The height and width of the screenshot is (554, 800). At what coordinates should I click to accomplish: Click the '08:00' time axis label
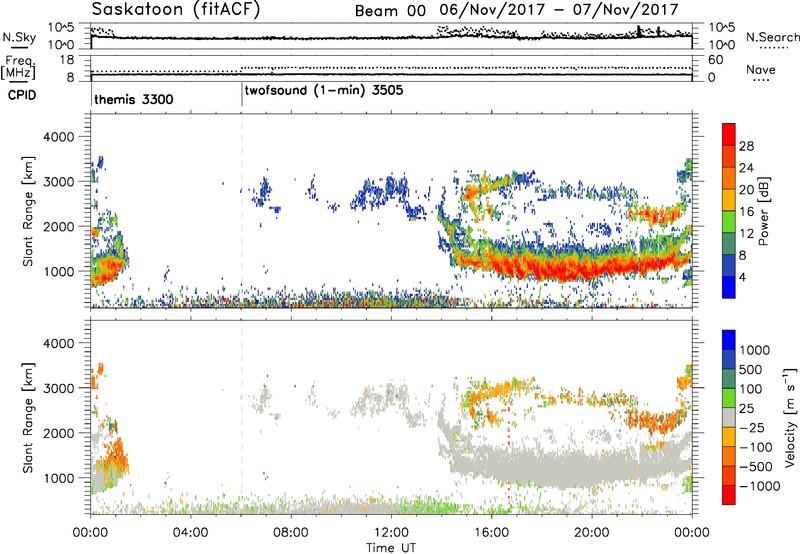point(290,533)
